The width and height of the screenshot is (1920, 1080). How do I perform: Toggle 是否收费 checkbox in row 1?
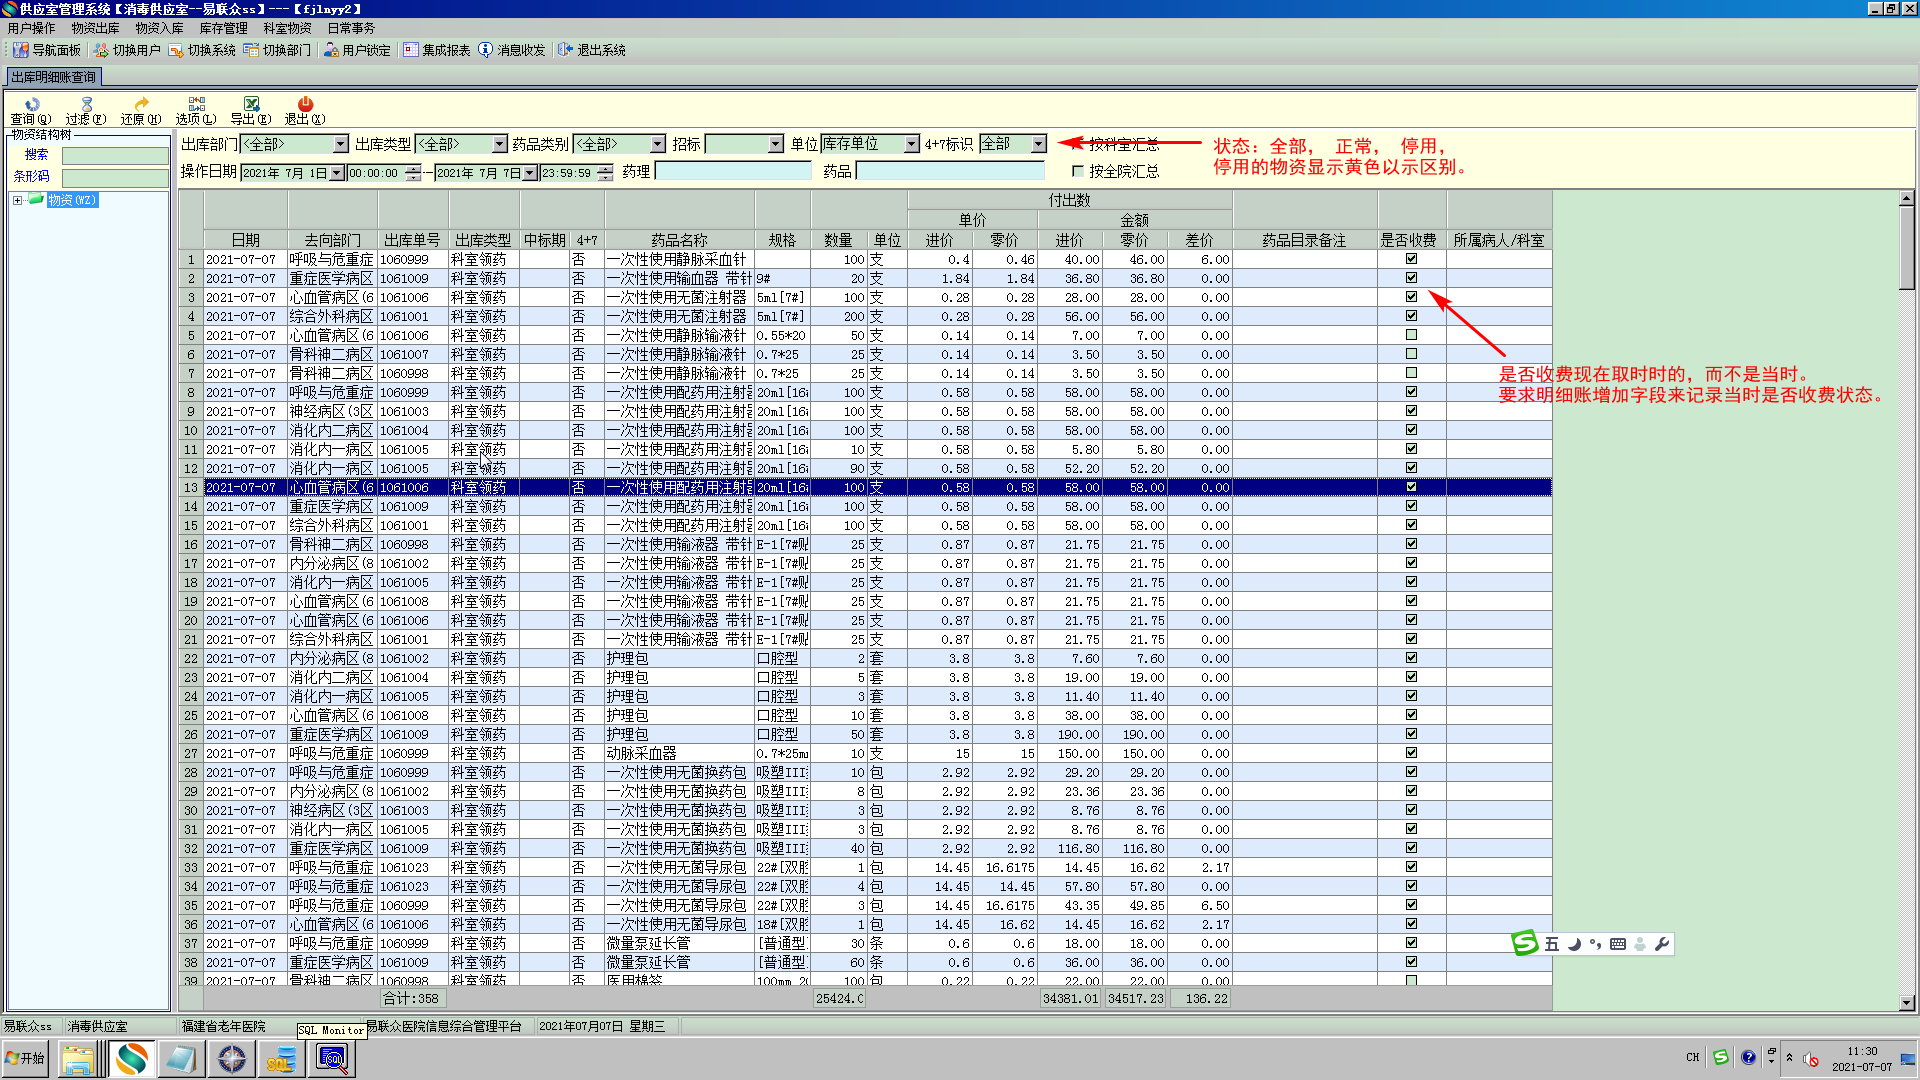pyautogui.click(x=1411, y=259)
